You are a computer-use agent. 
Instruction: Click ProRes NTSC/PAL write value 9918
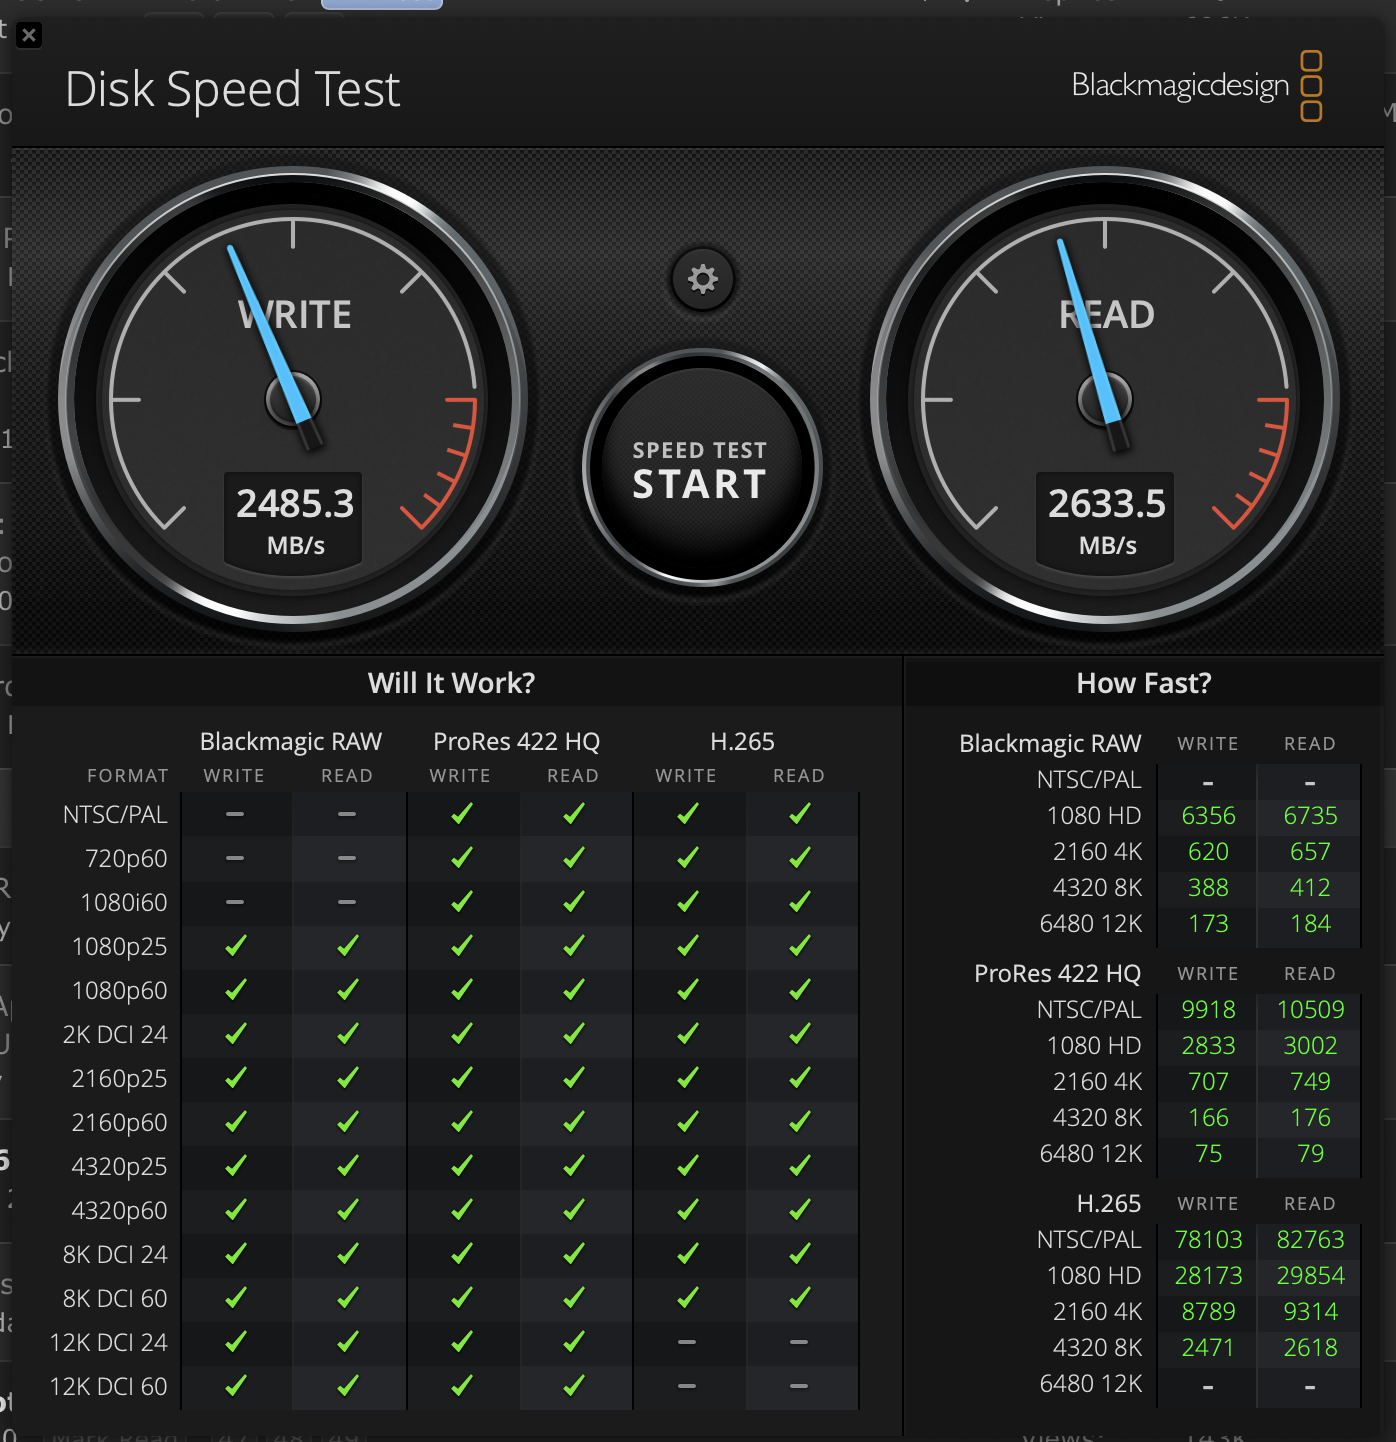pyautogui.click(x=1209, y=1010)
